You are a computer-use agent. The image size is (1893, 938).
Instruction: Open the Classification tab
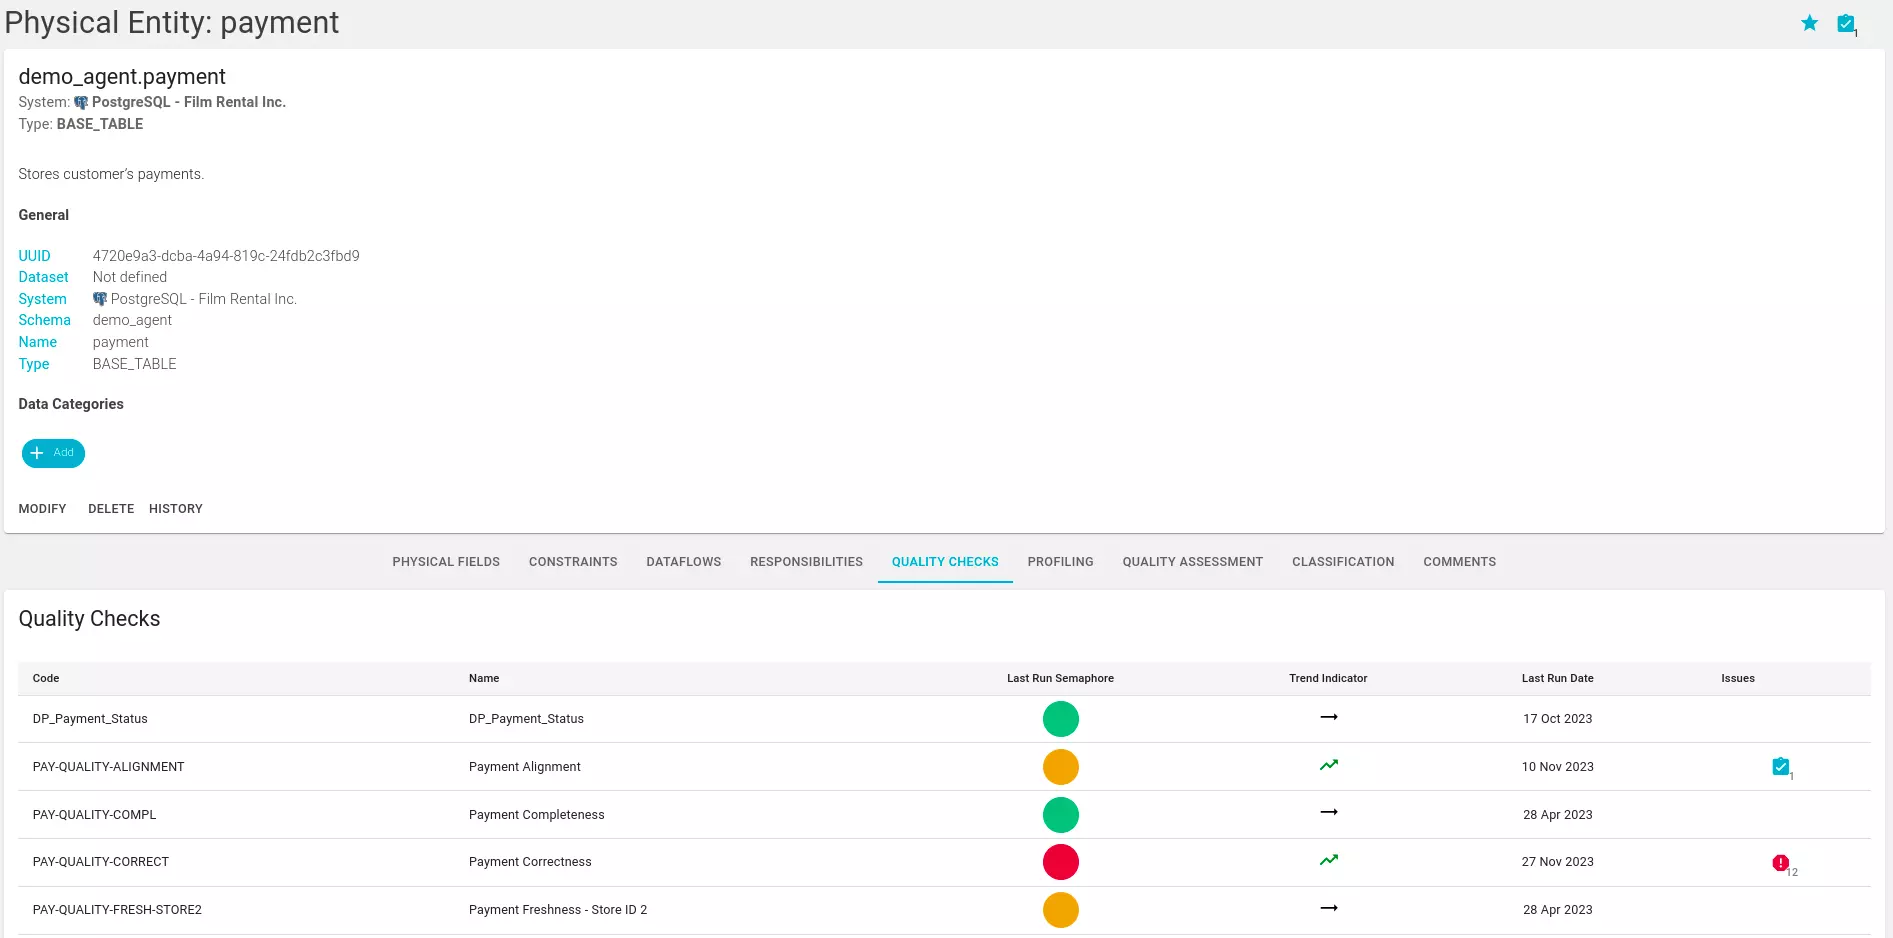(1343, 562)
